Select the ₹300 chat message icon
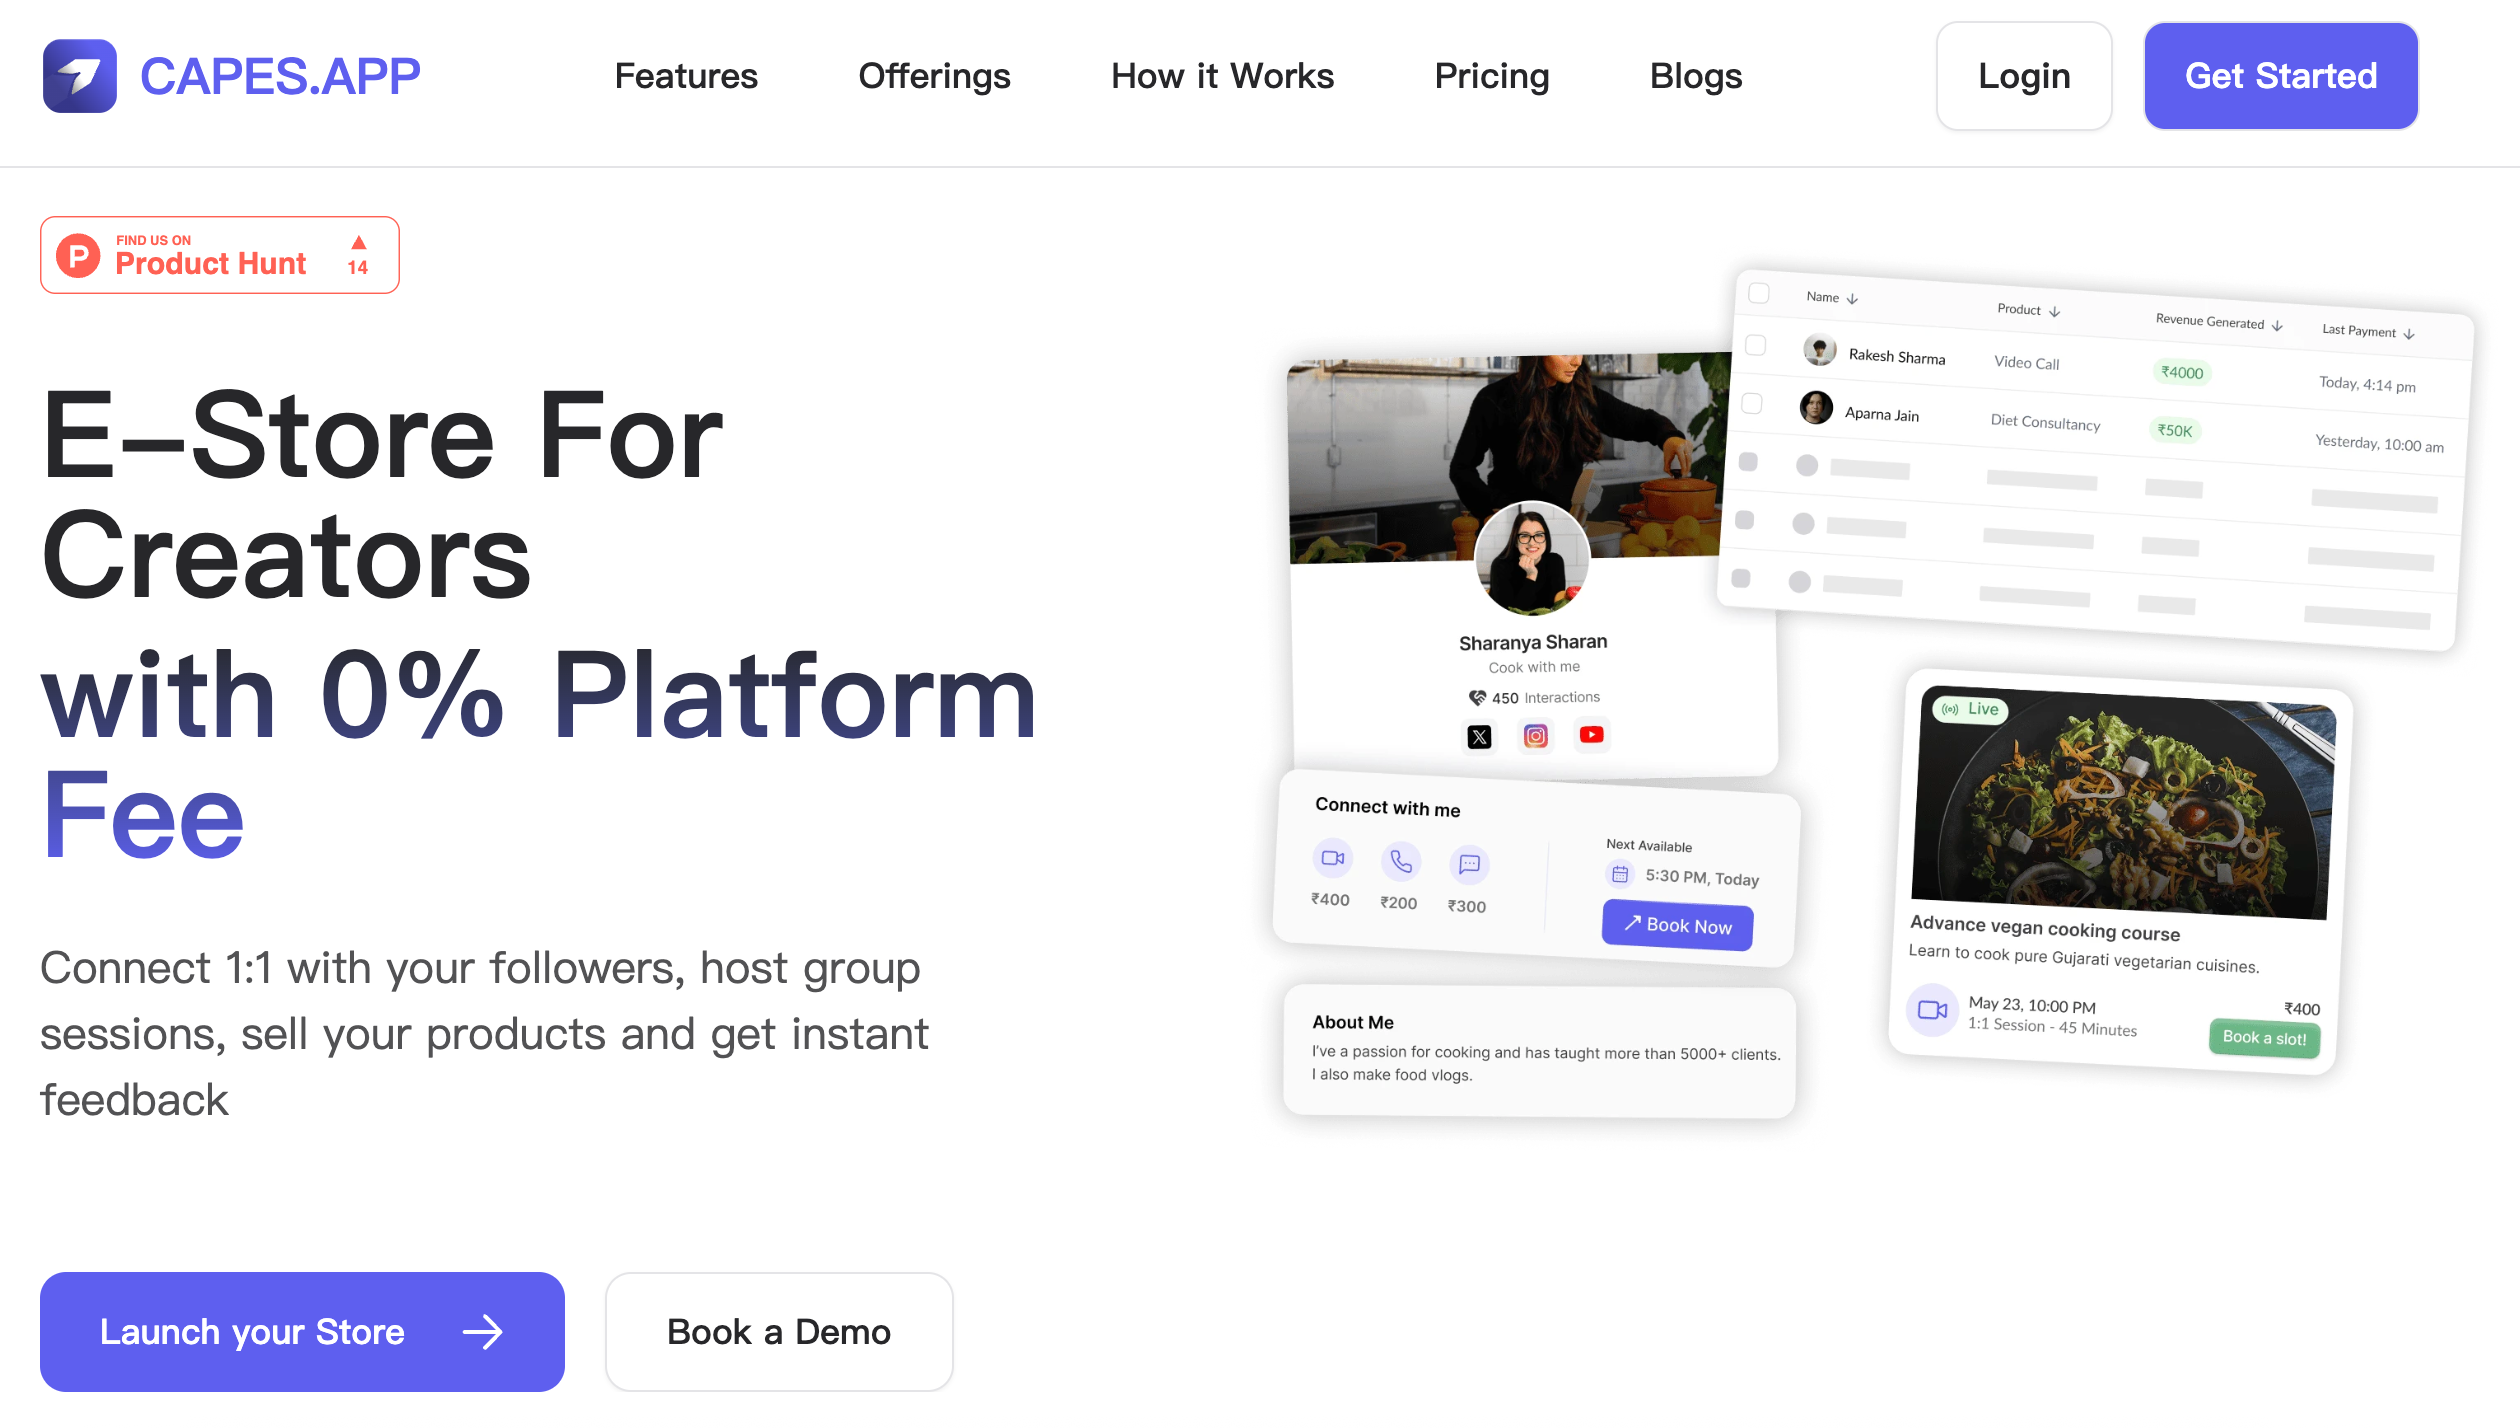The width and height of the screenshot is (2520, 1428). [x=1469, y=864]
